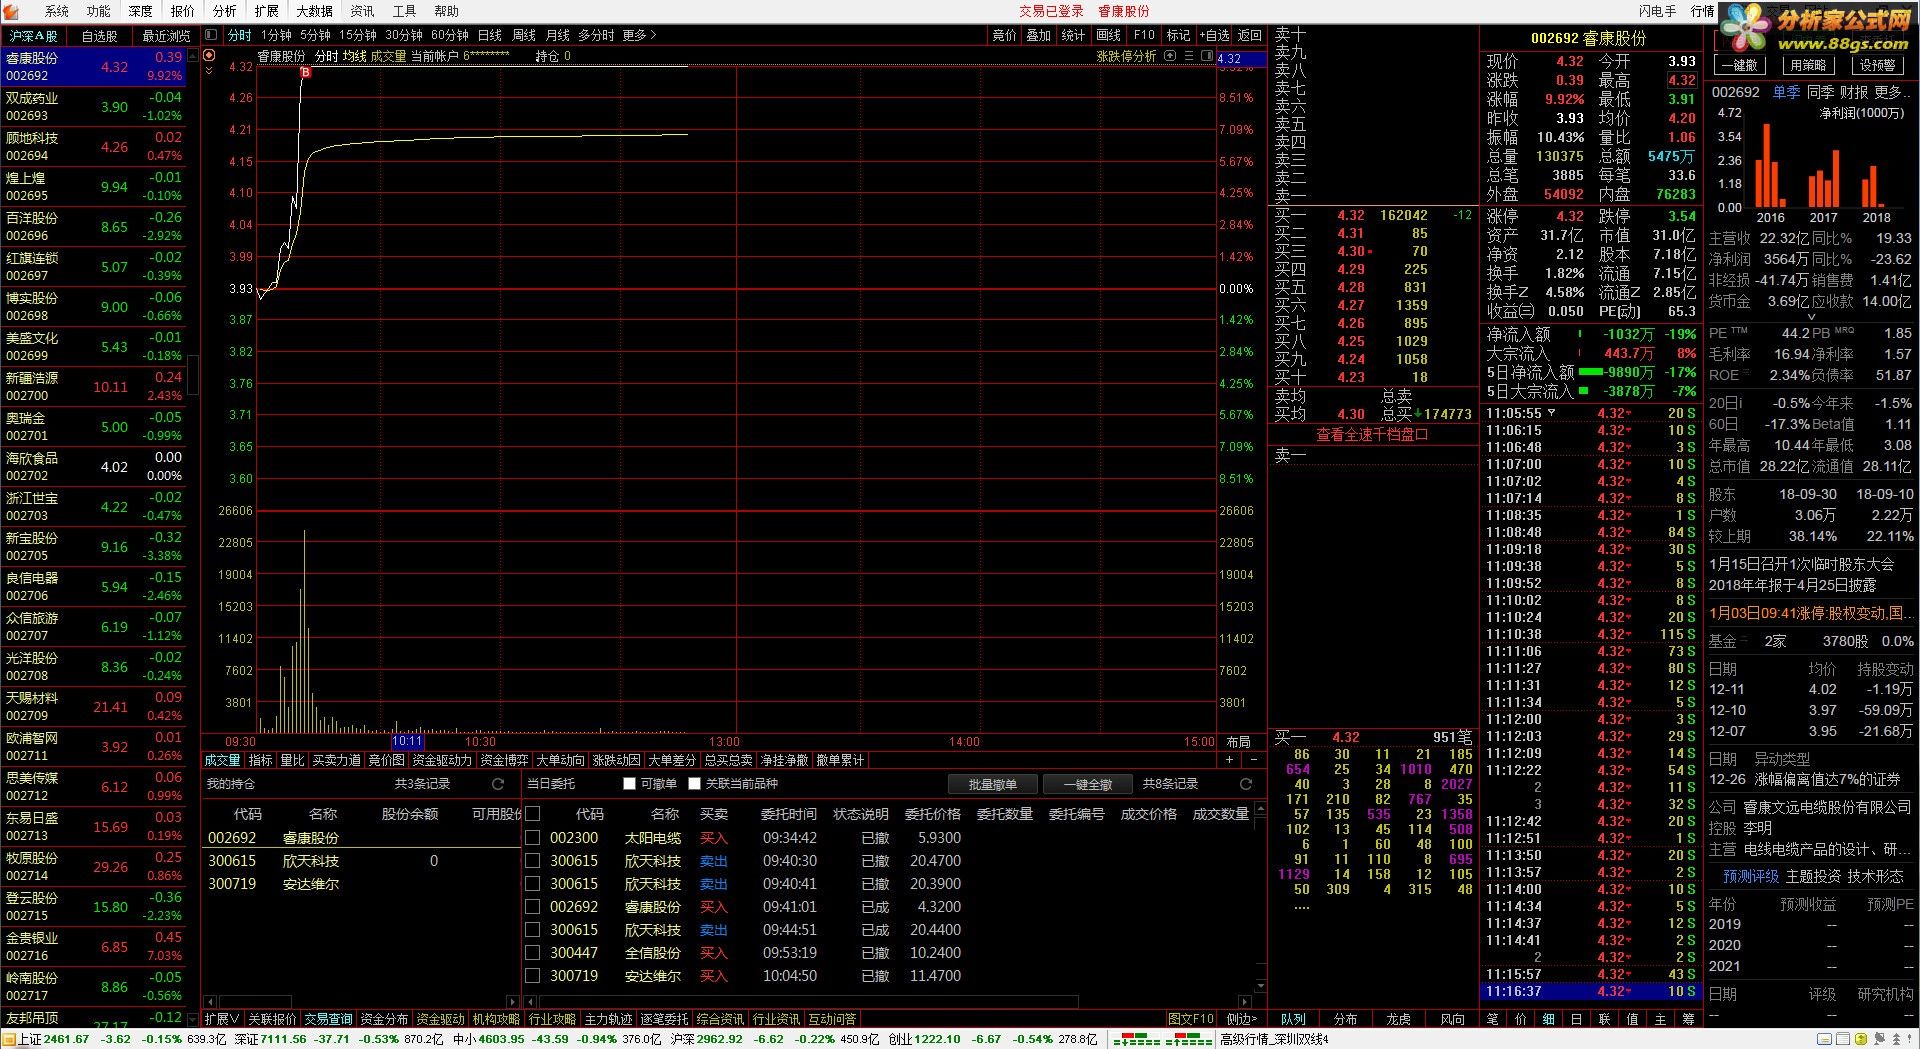Viewport: 1920px width, 1049px height.
Task: Click the minus icon on the indicator tab row
Action: click(1253, 760)
